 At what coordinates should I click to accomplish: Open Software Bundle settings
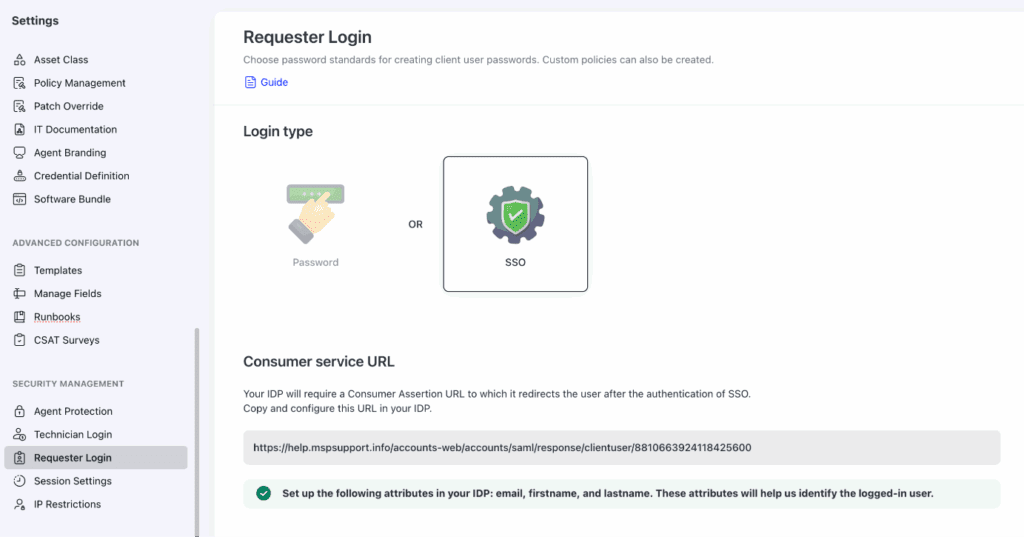pyautogui.click(x=72, y=199)
